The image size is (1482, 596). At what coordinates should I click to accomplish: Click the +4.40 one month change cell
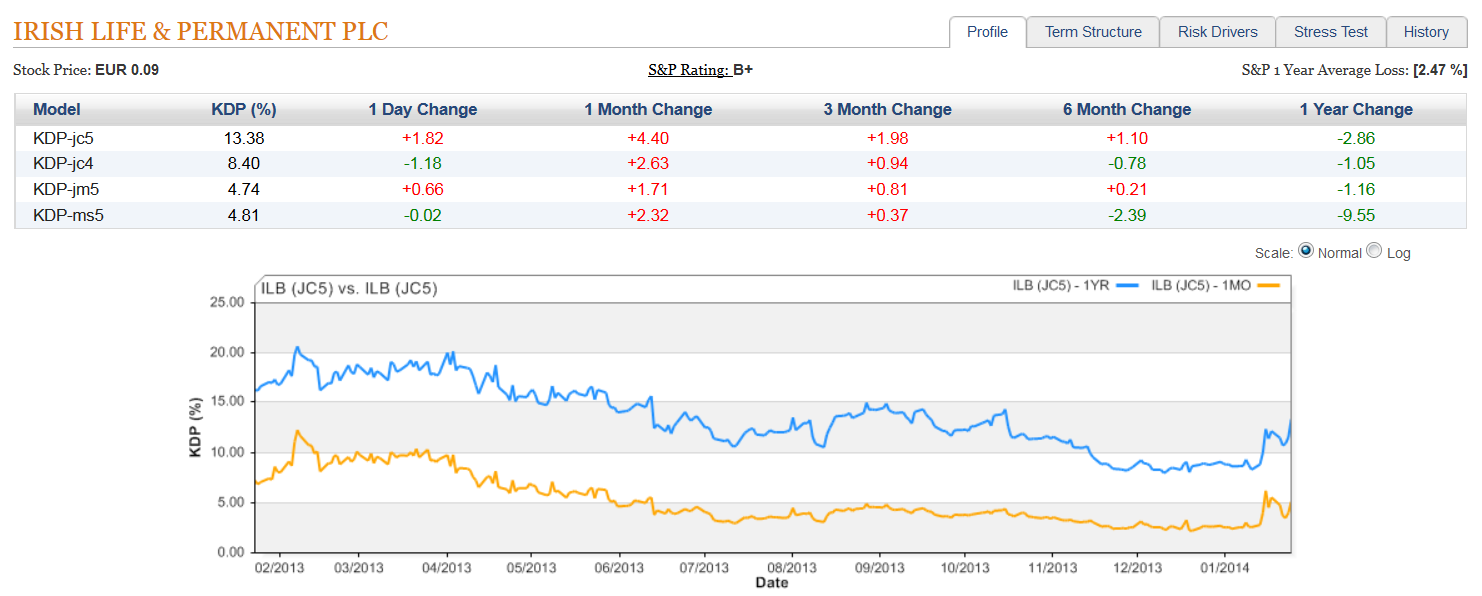click(x=648, y=138)
